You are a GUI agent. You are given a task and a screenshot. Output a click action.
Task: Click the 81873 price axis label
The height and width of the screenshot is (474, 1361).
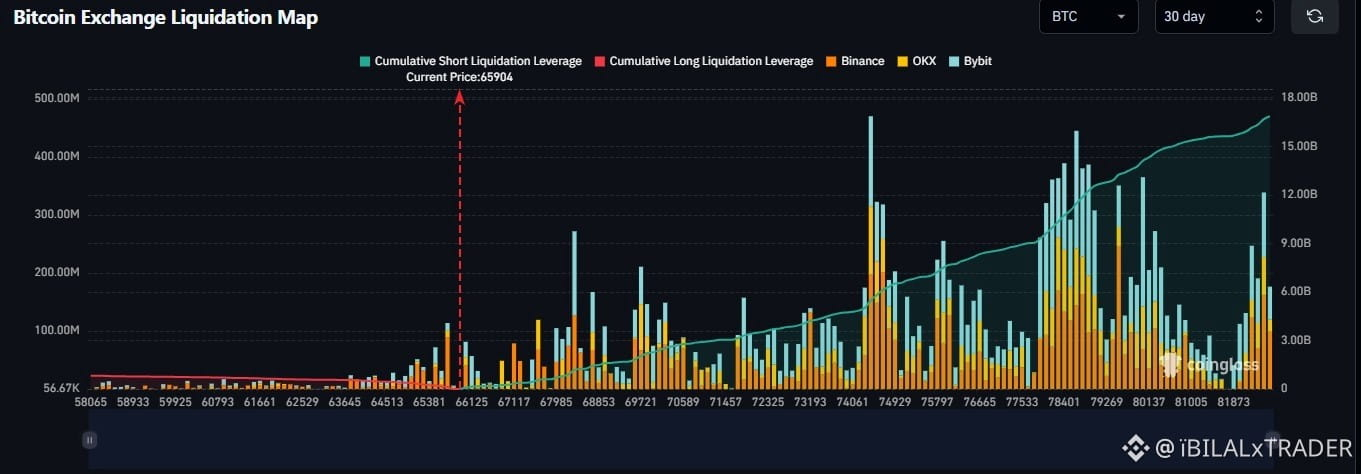coord(1232,402)
